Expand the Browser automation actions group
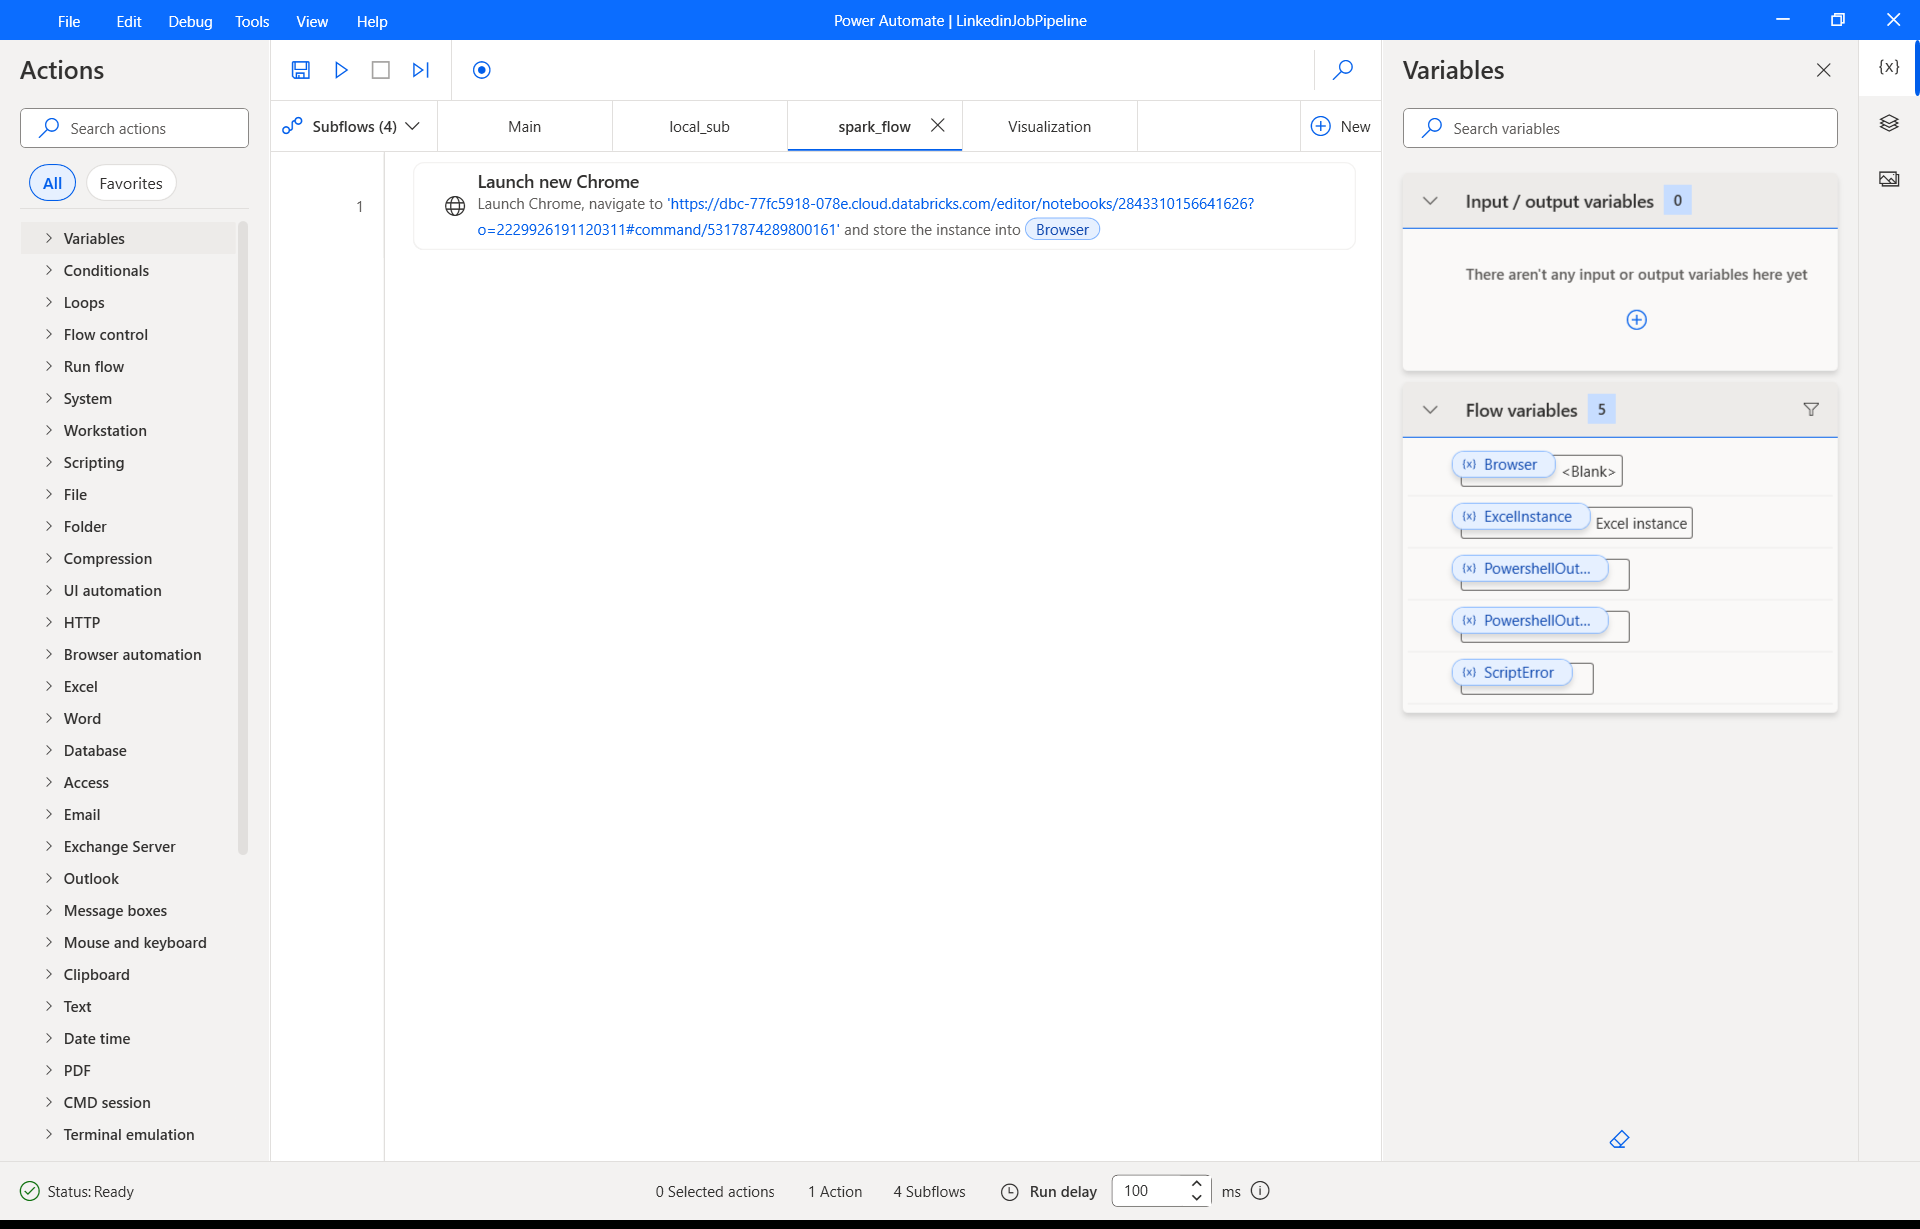The image size is (1920, 1229). point(132,655)
